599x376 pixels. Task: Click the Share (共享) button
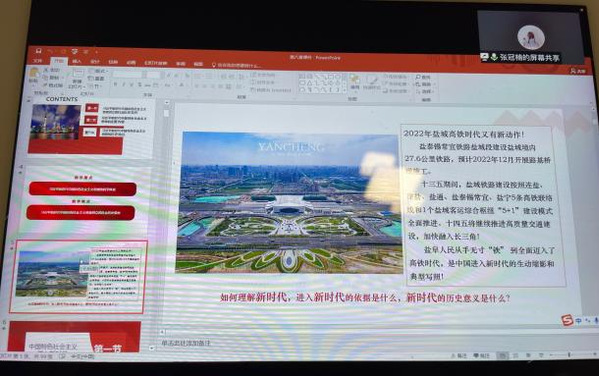[578, 71]
